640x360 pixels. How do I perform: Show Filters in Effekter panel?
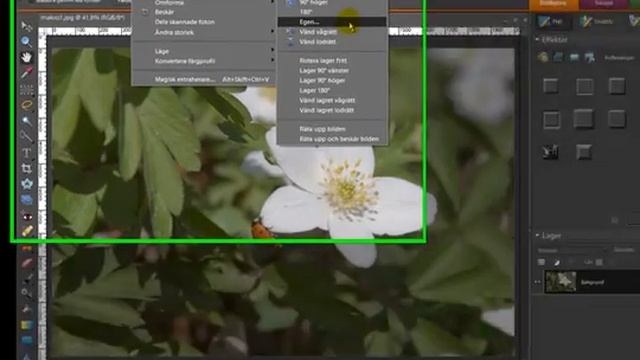click(542, 57)
